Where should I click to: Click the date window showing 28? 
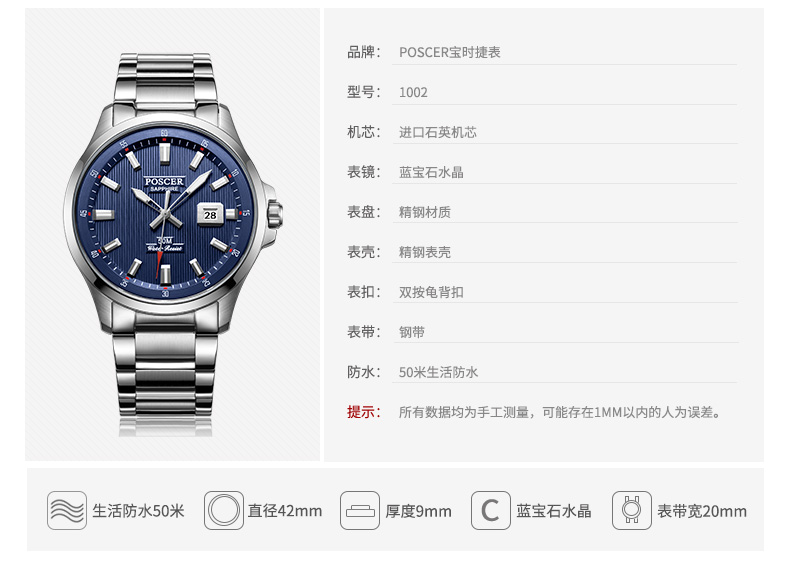pos(210,215)
